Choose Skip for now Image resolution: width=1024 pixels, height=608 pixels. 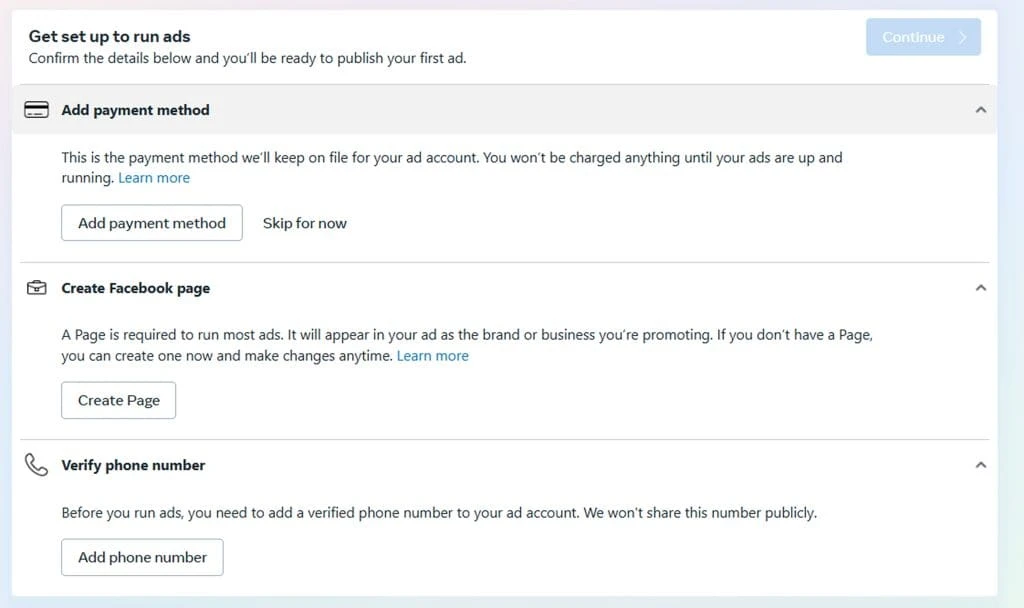[304, 223]
